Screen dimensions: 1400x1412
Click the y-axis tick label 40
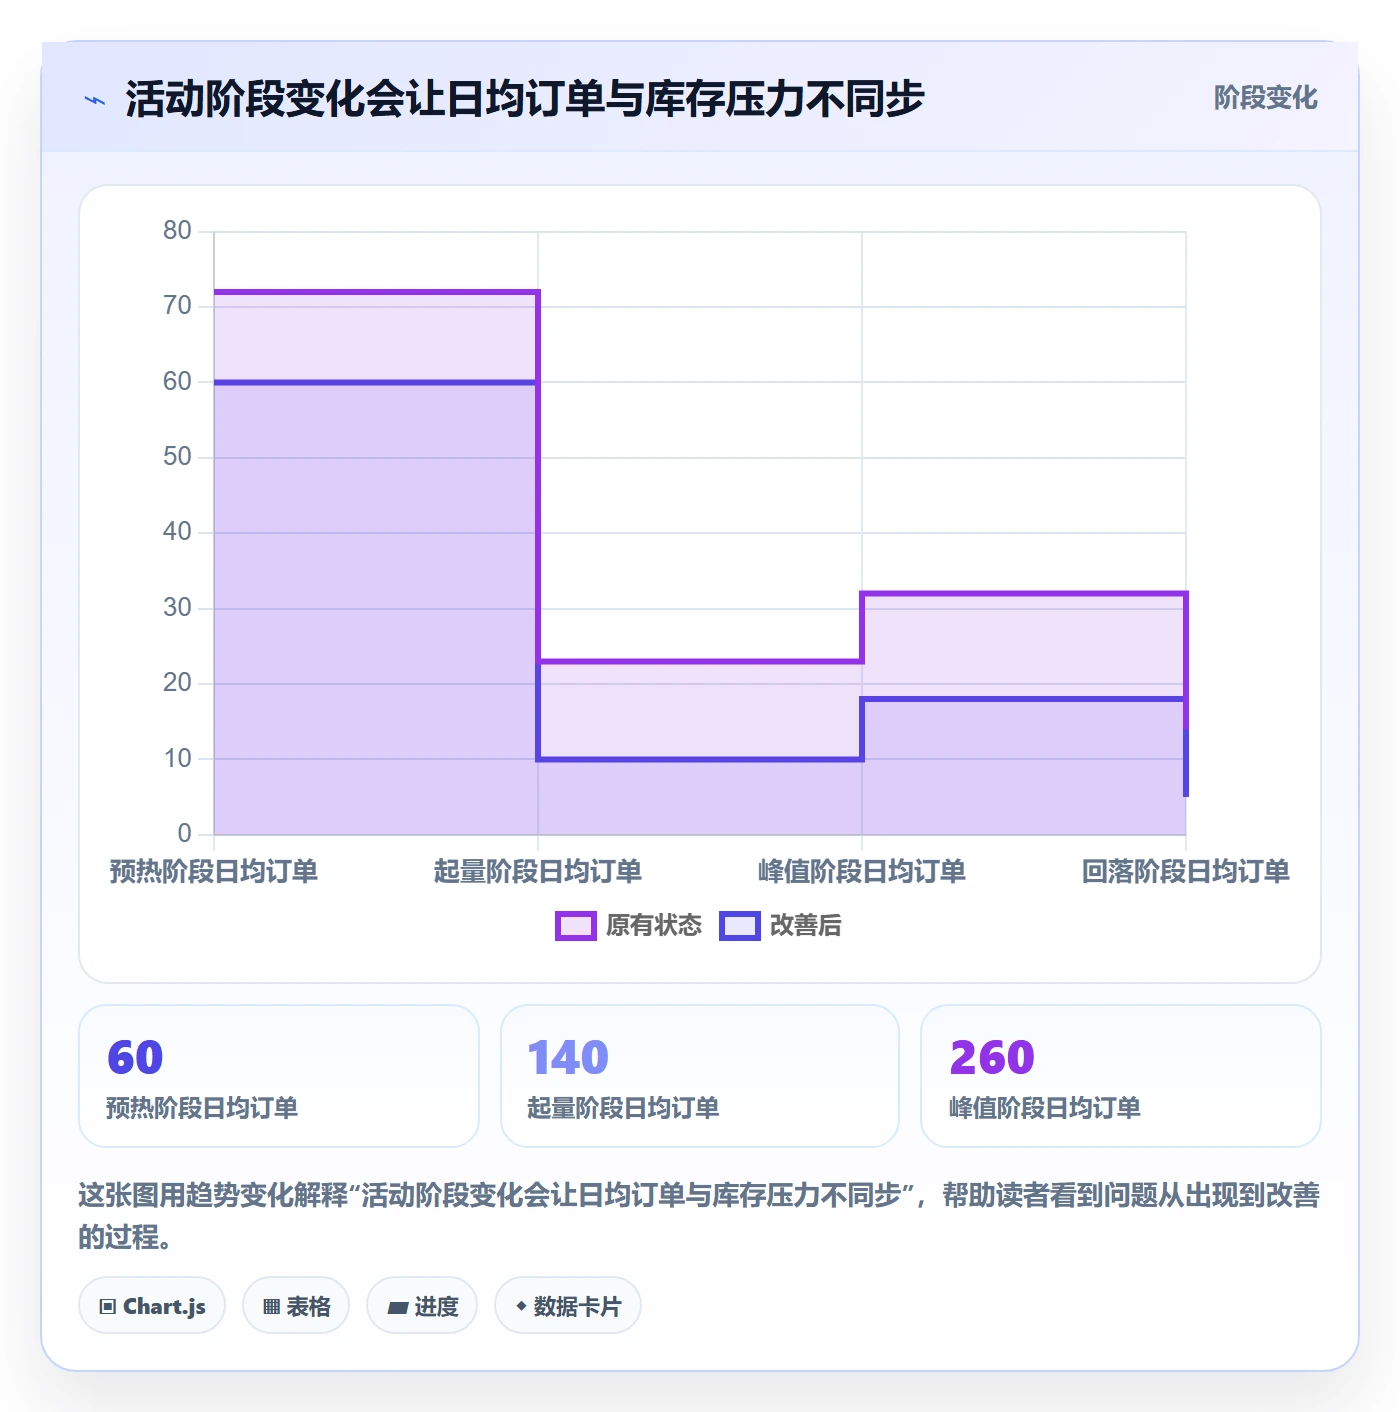tap(177, 532)
